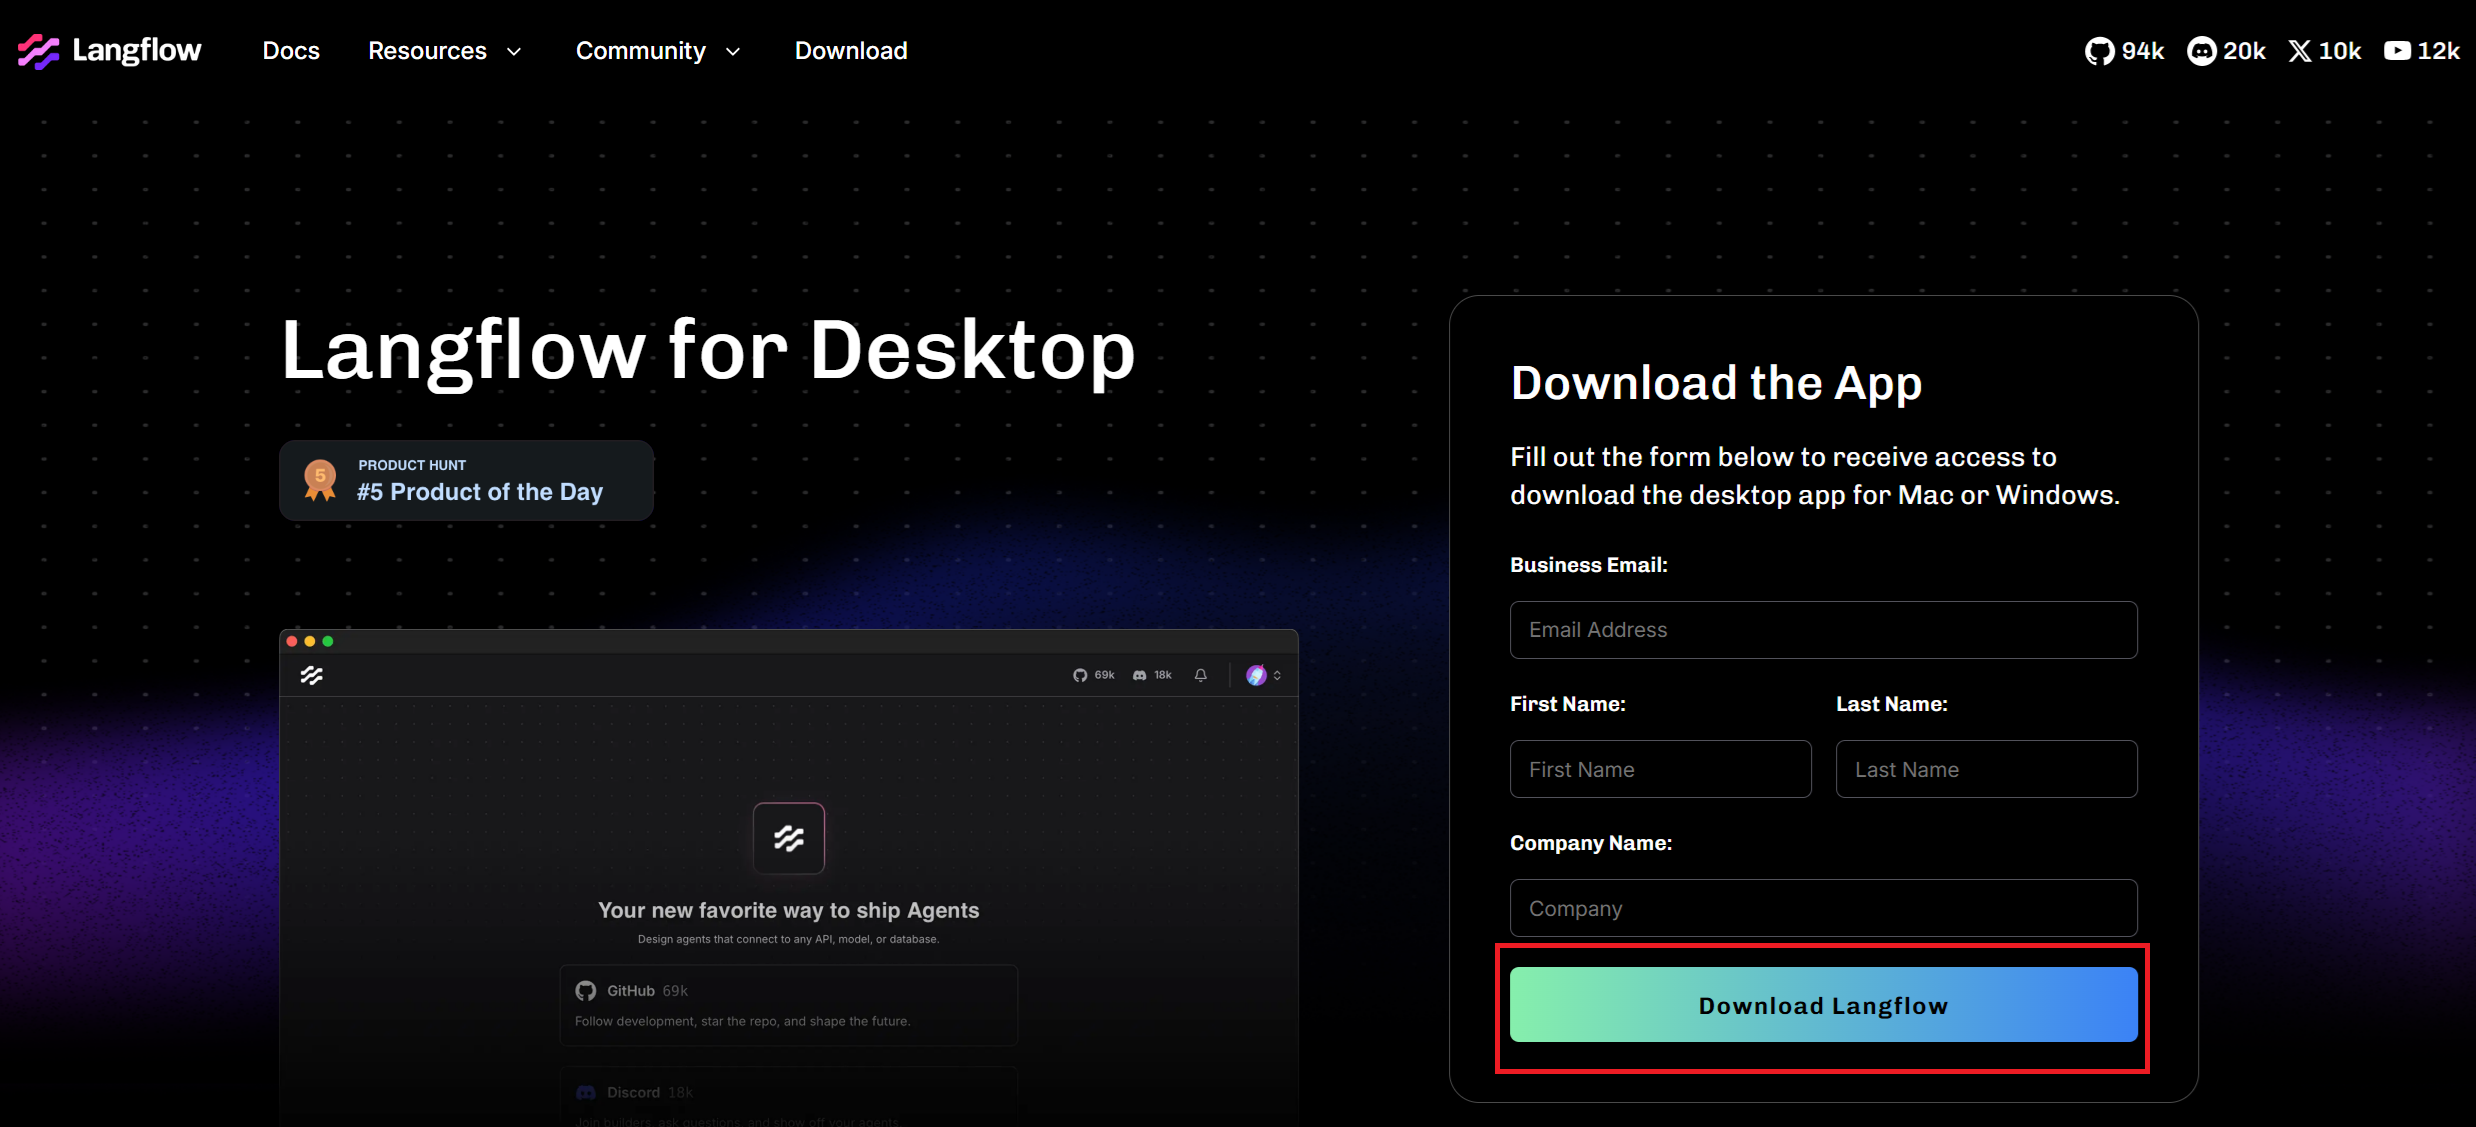Expand the Community dropdown menu
The image size is (2476, 1127).
pyautogui.click(x=658, y=51)
